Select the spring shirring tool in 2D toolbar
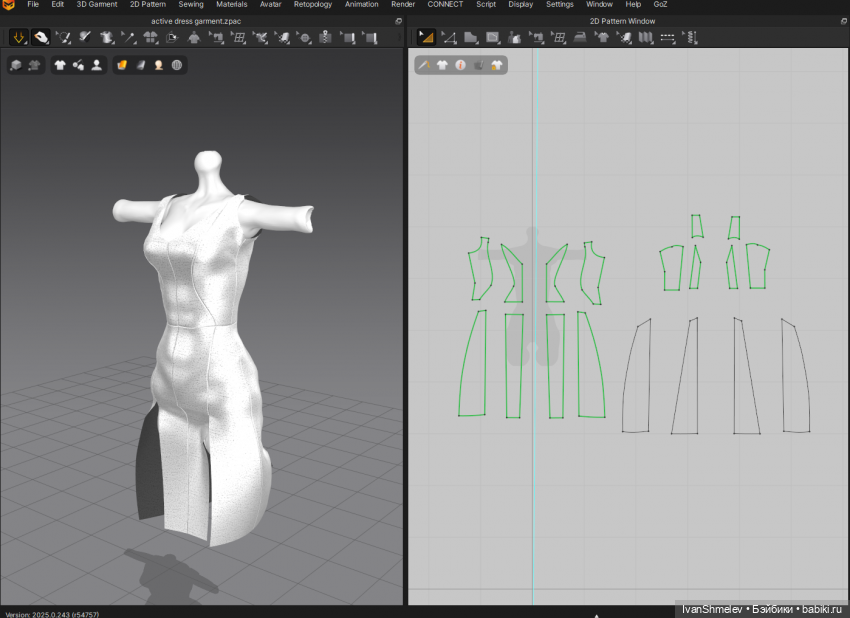 691,37
